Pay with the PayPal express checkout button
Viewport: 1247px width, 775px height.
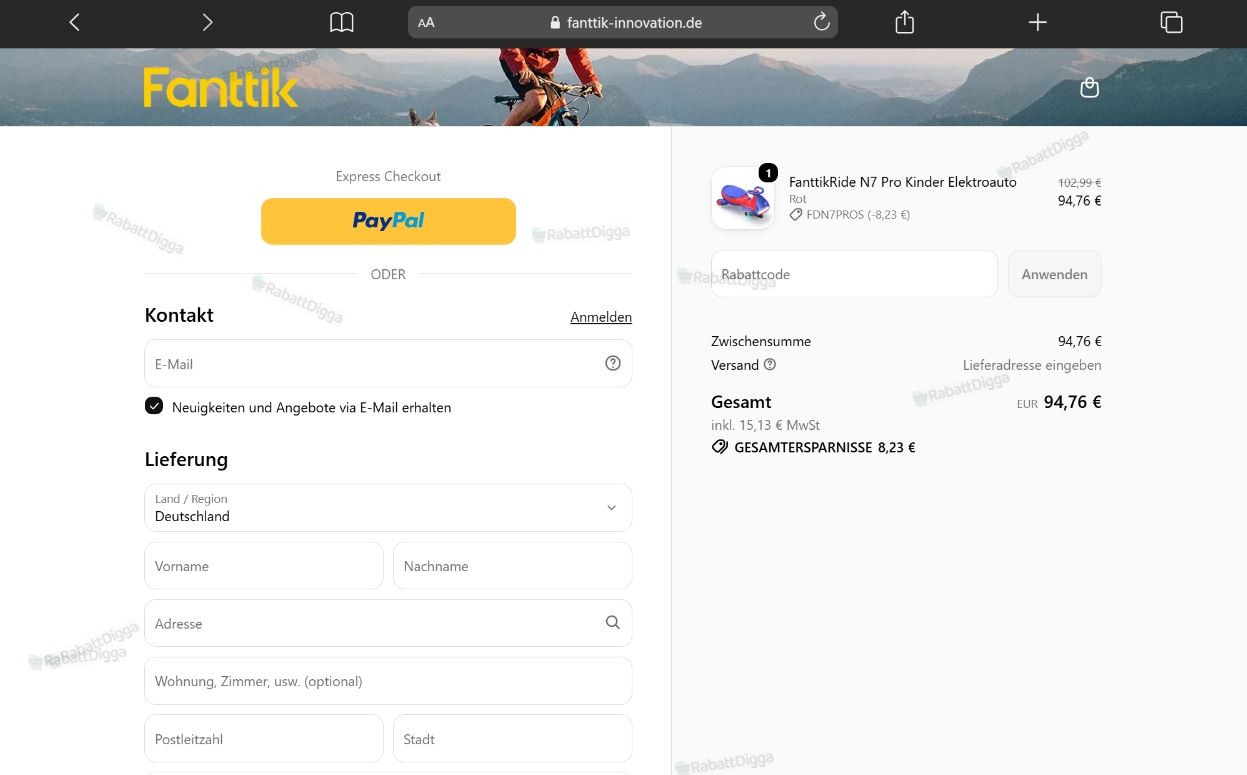pos(388,221)
